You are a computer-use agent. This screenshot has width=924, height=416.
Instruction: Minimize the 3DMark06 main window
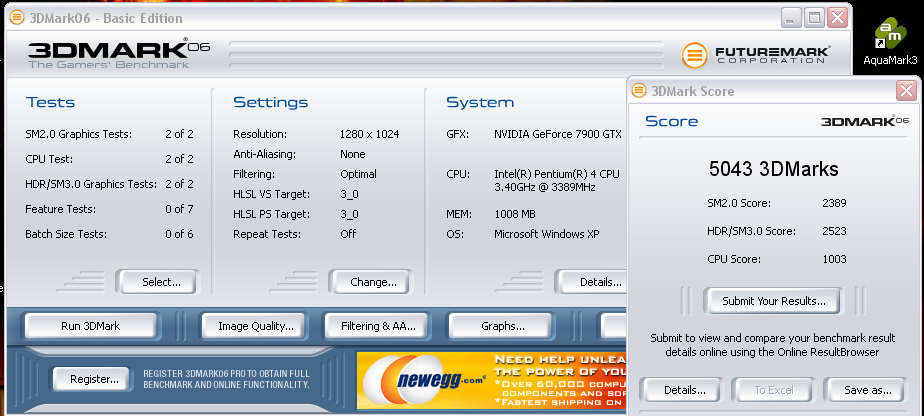click(791, 18)
